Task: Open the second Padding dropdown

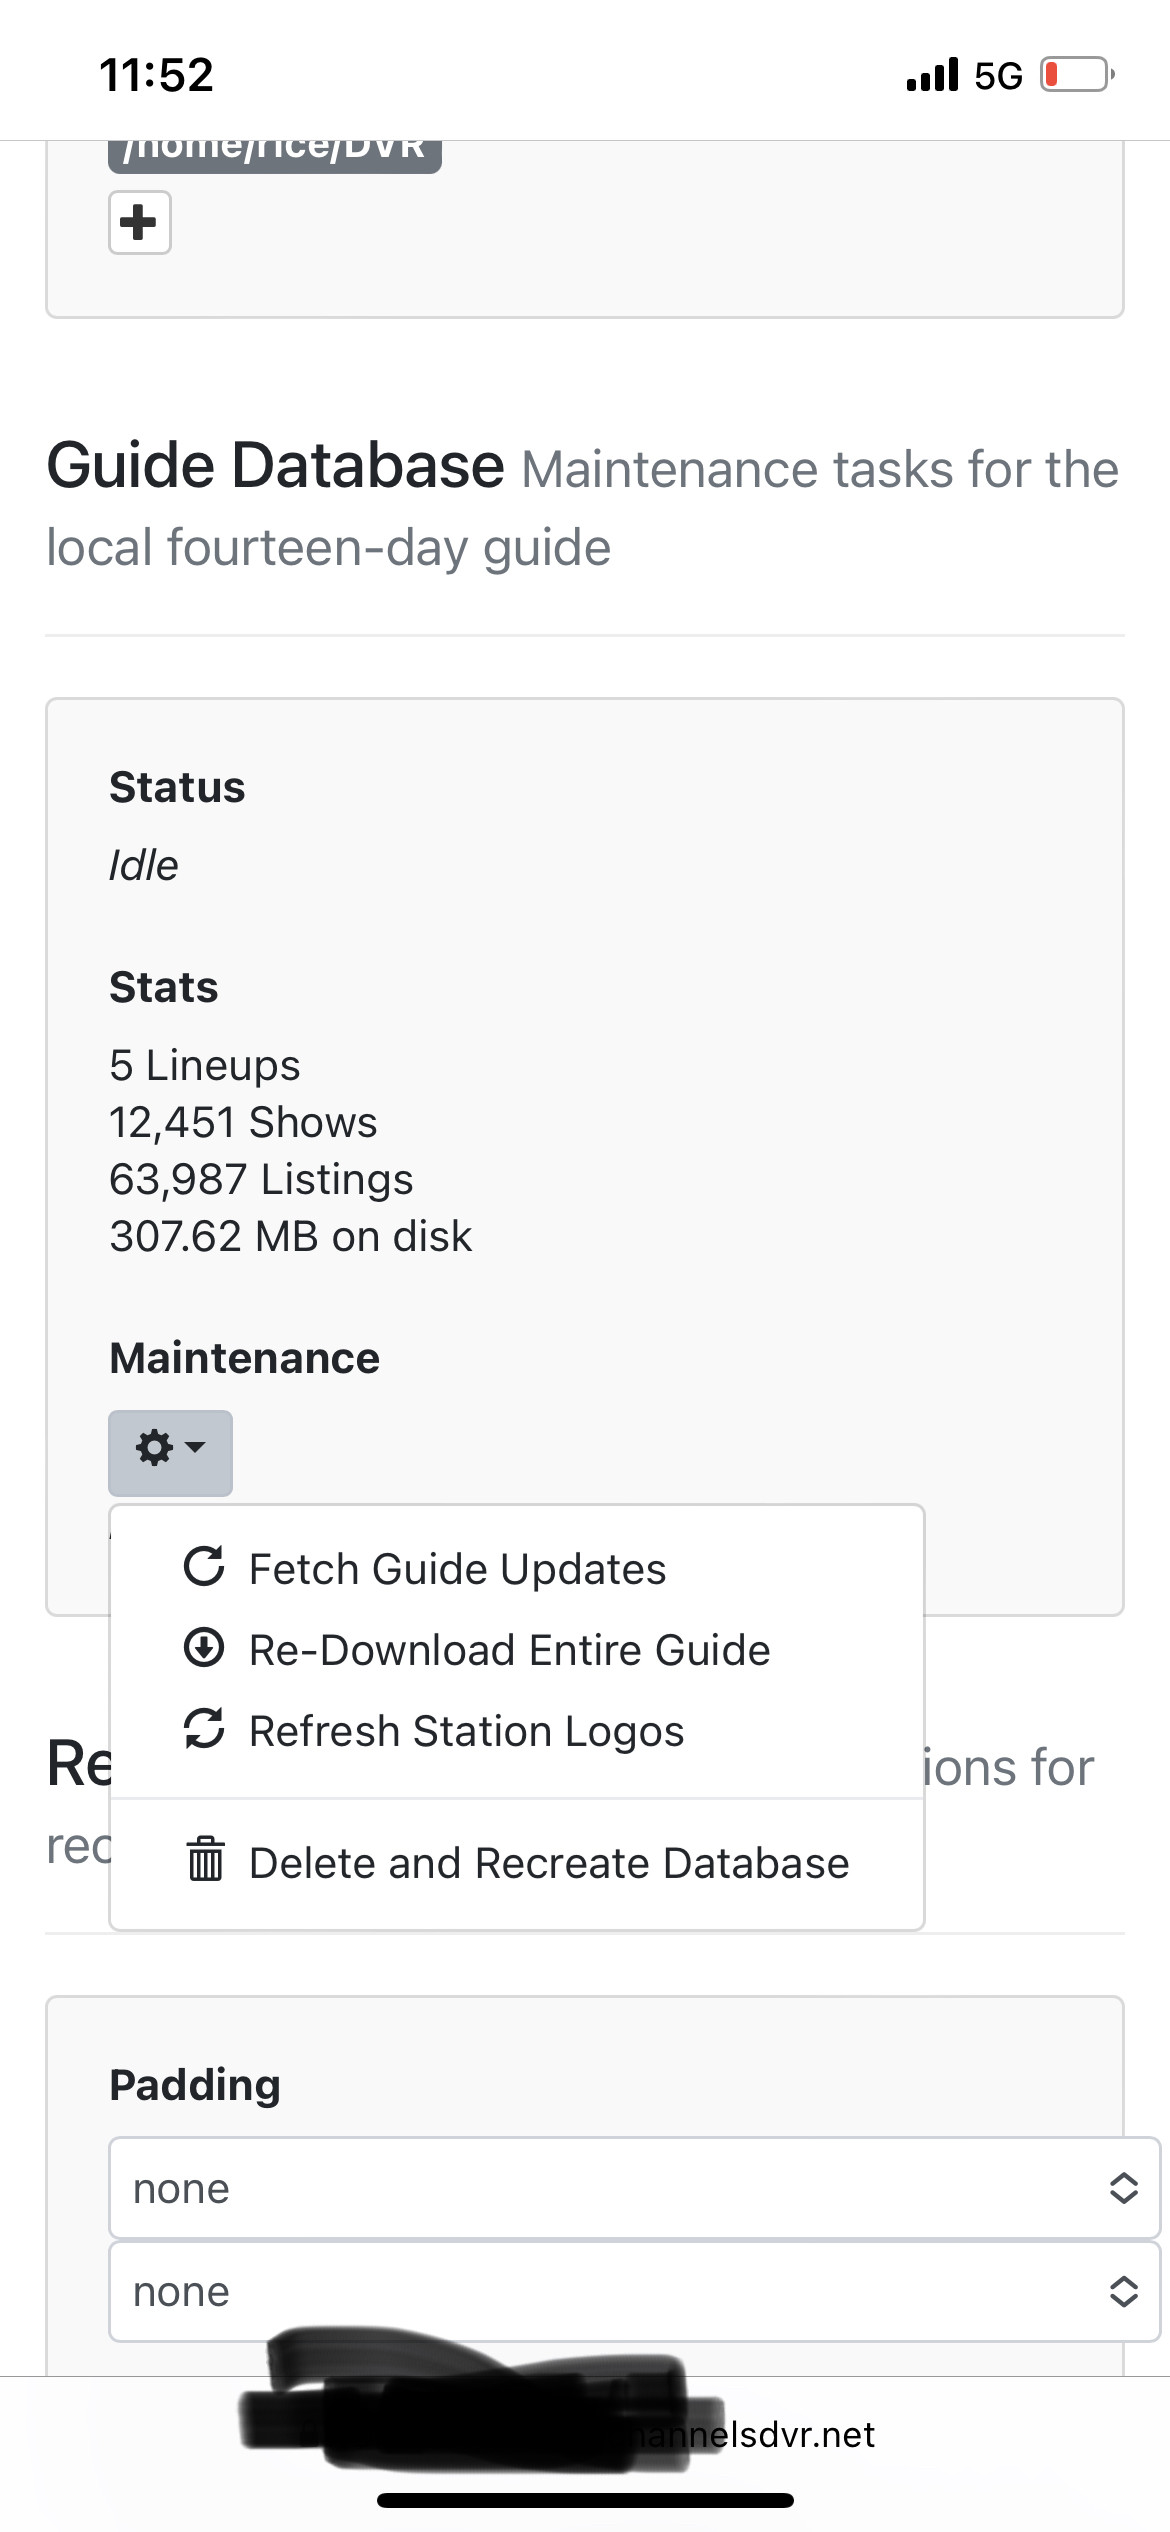Action: coord(634,2291)
